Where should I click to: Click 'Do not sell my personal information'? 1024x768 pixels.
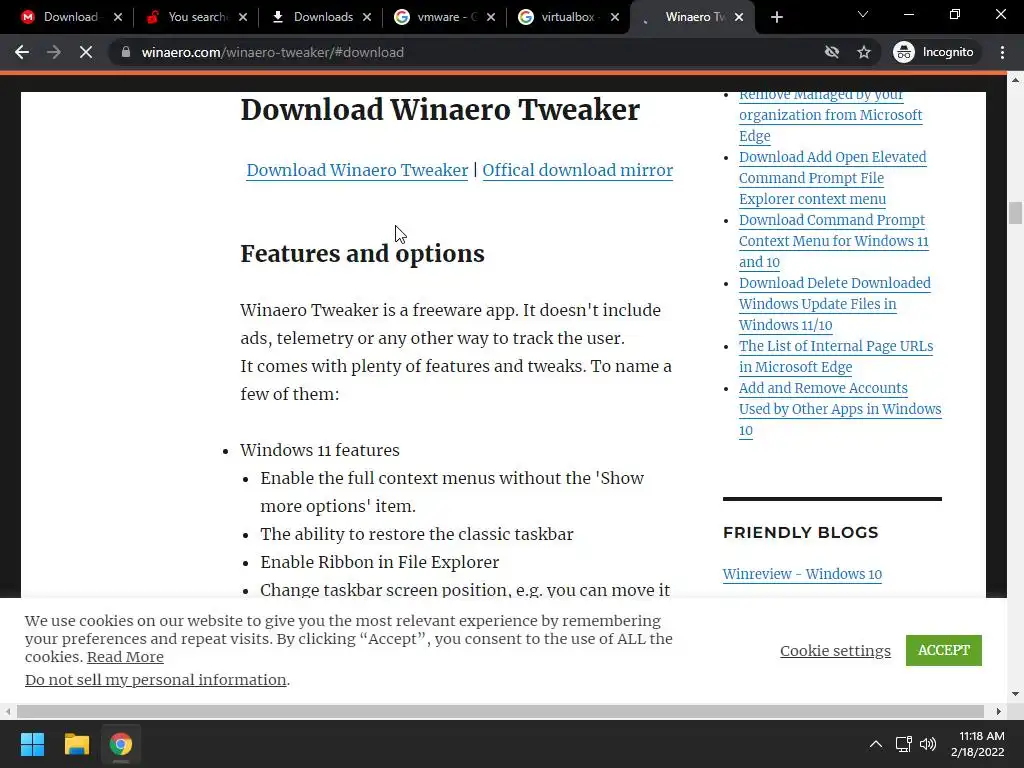pyautogui.click(x=155, y=680)
